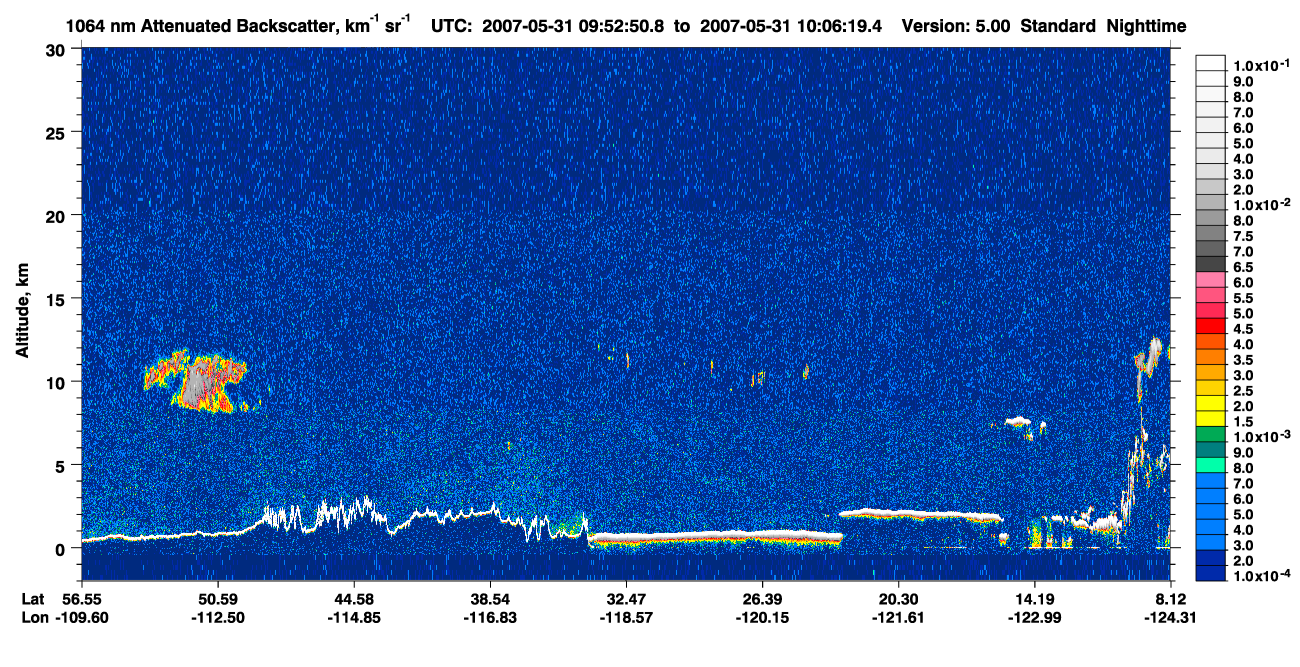Click the colorbar label 7.5

[x=1244, y=236]
